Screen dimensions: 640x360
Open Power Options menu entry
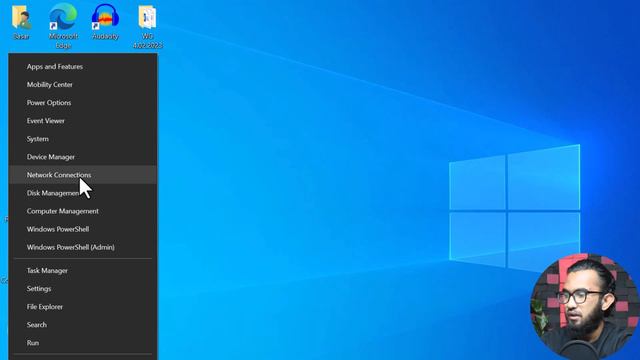click(83, 102)
